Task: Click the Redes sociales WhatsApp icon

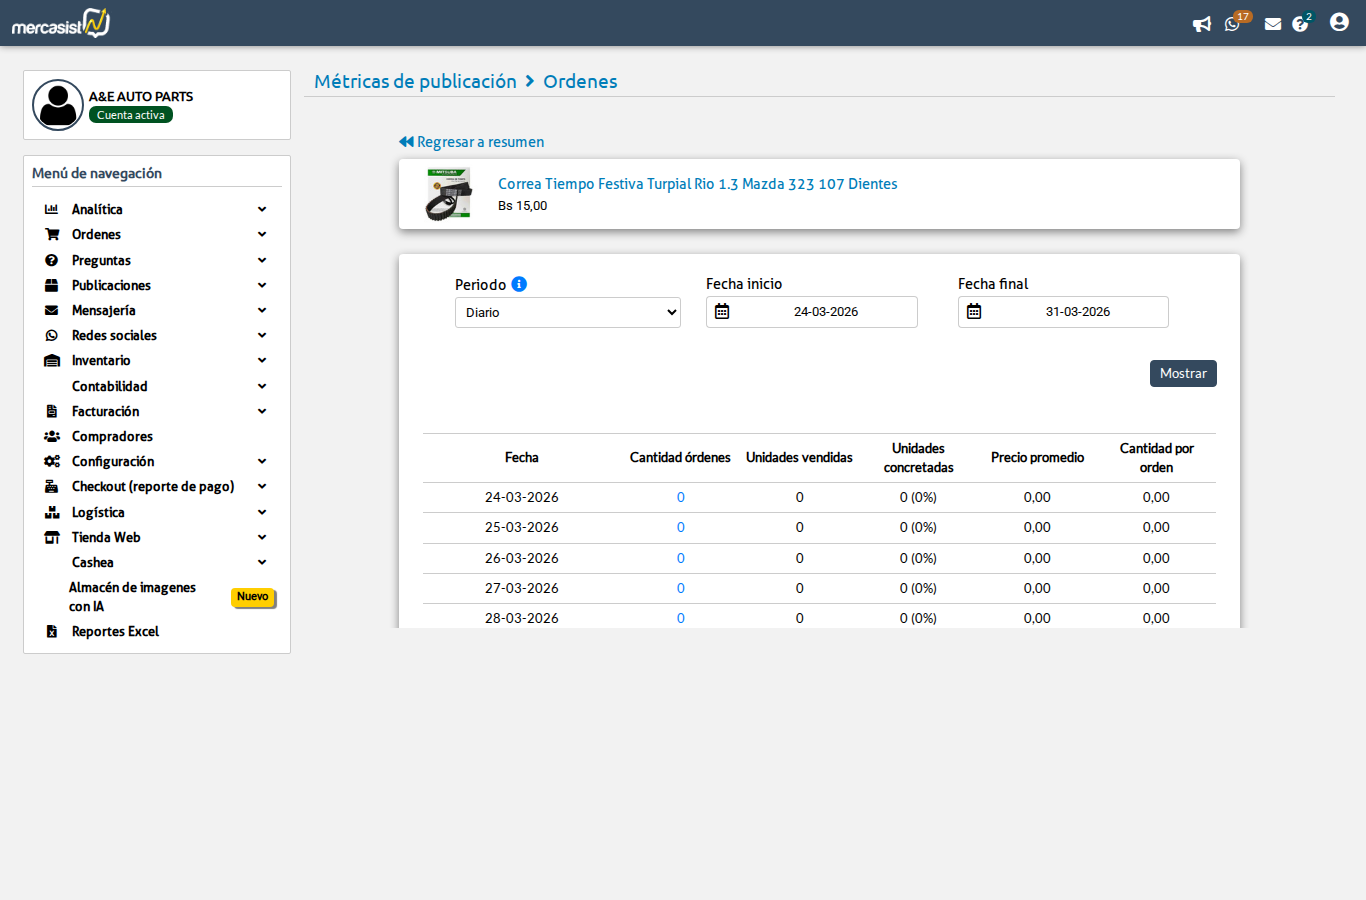Action: [52, 335]
